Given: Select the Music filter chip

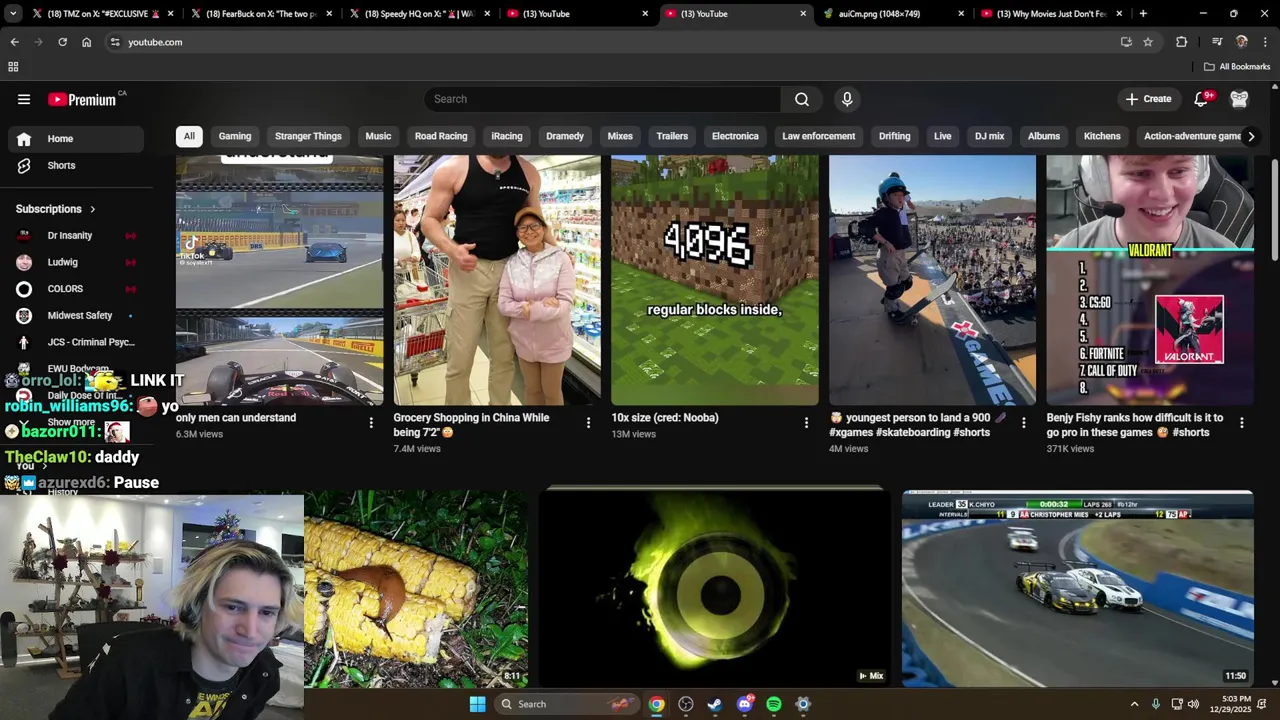Looking at the screenshot, I should click(378, 136).
